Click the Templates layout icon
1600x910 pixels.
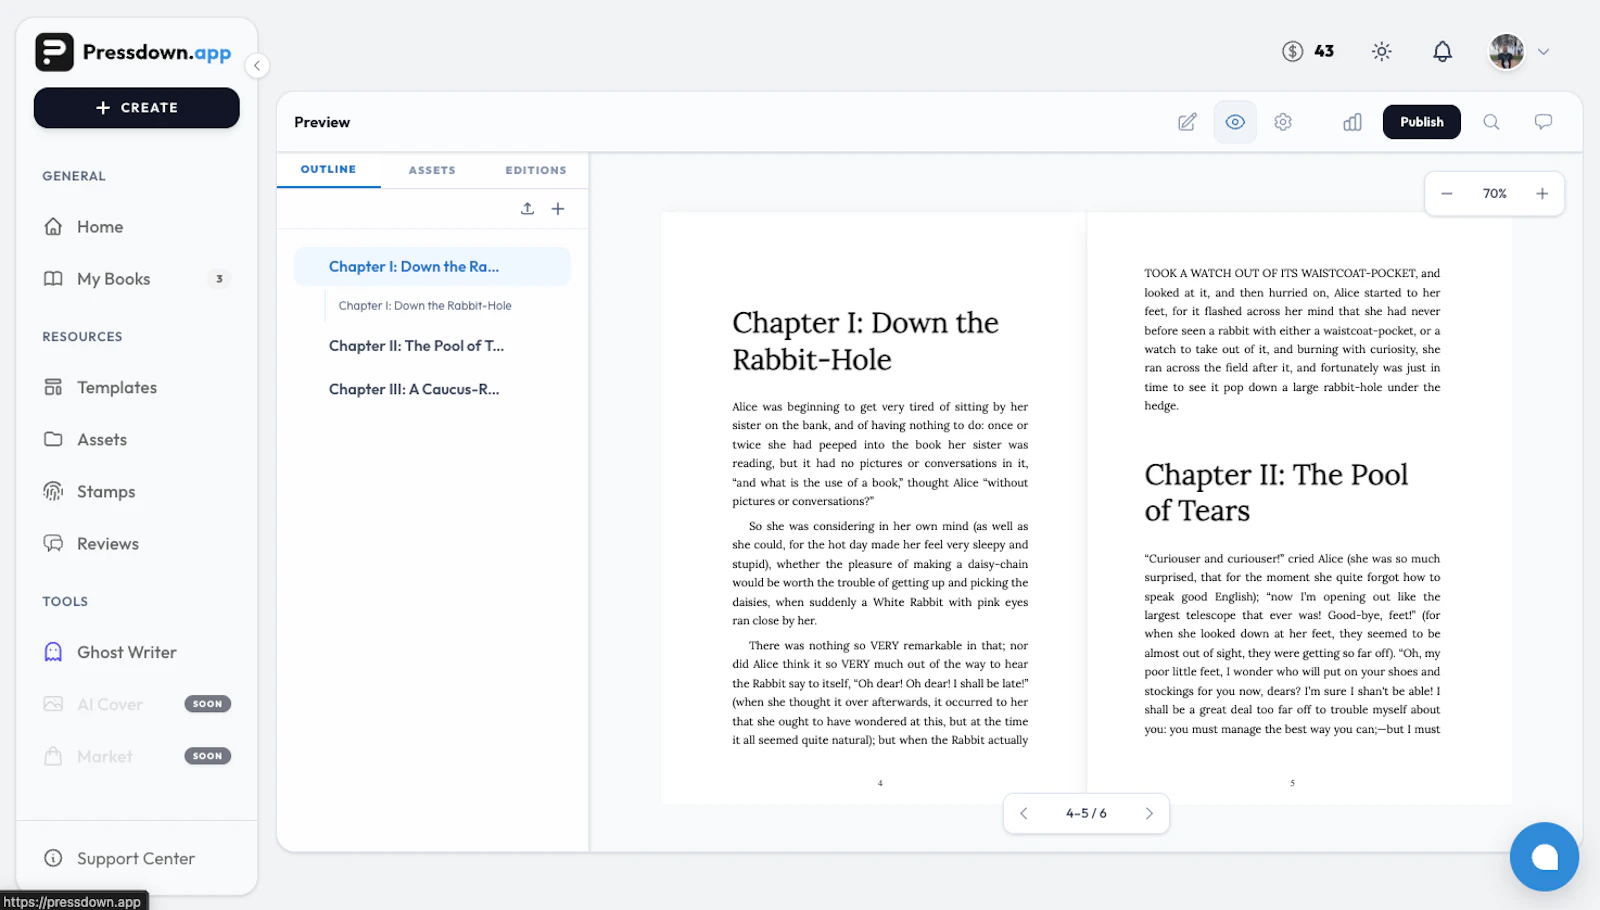tap(53, 388)
